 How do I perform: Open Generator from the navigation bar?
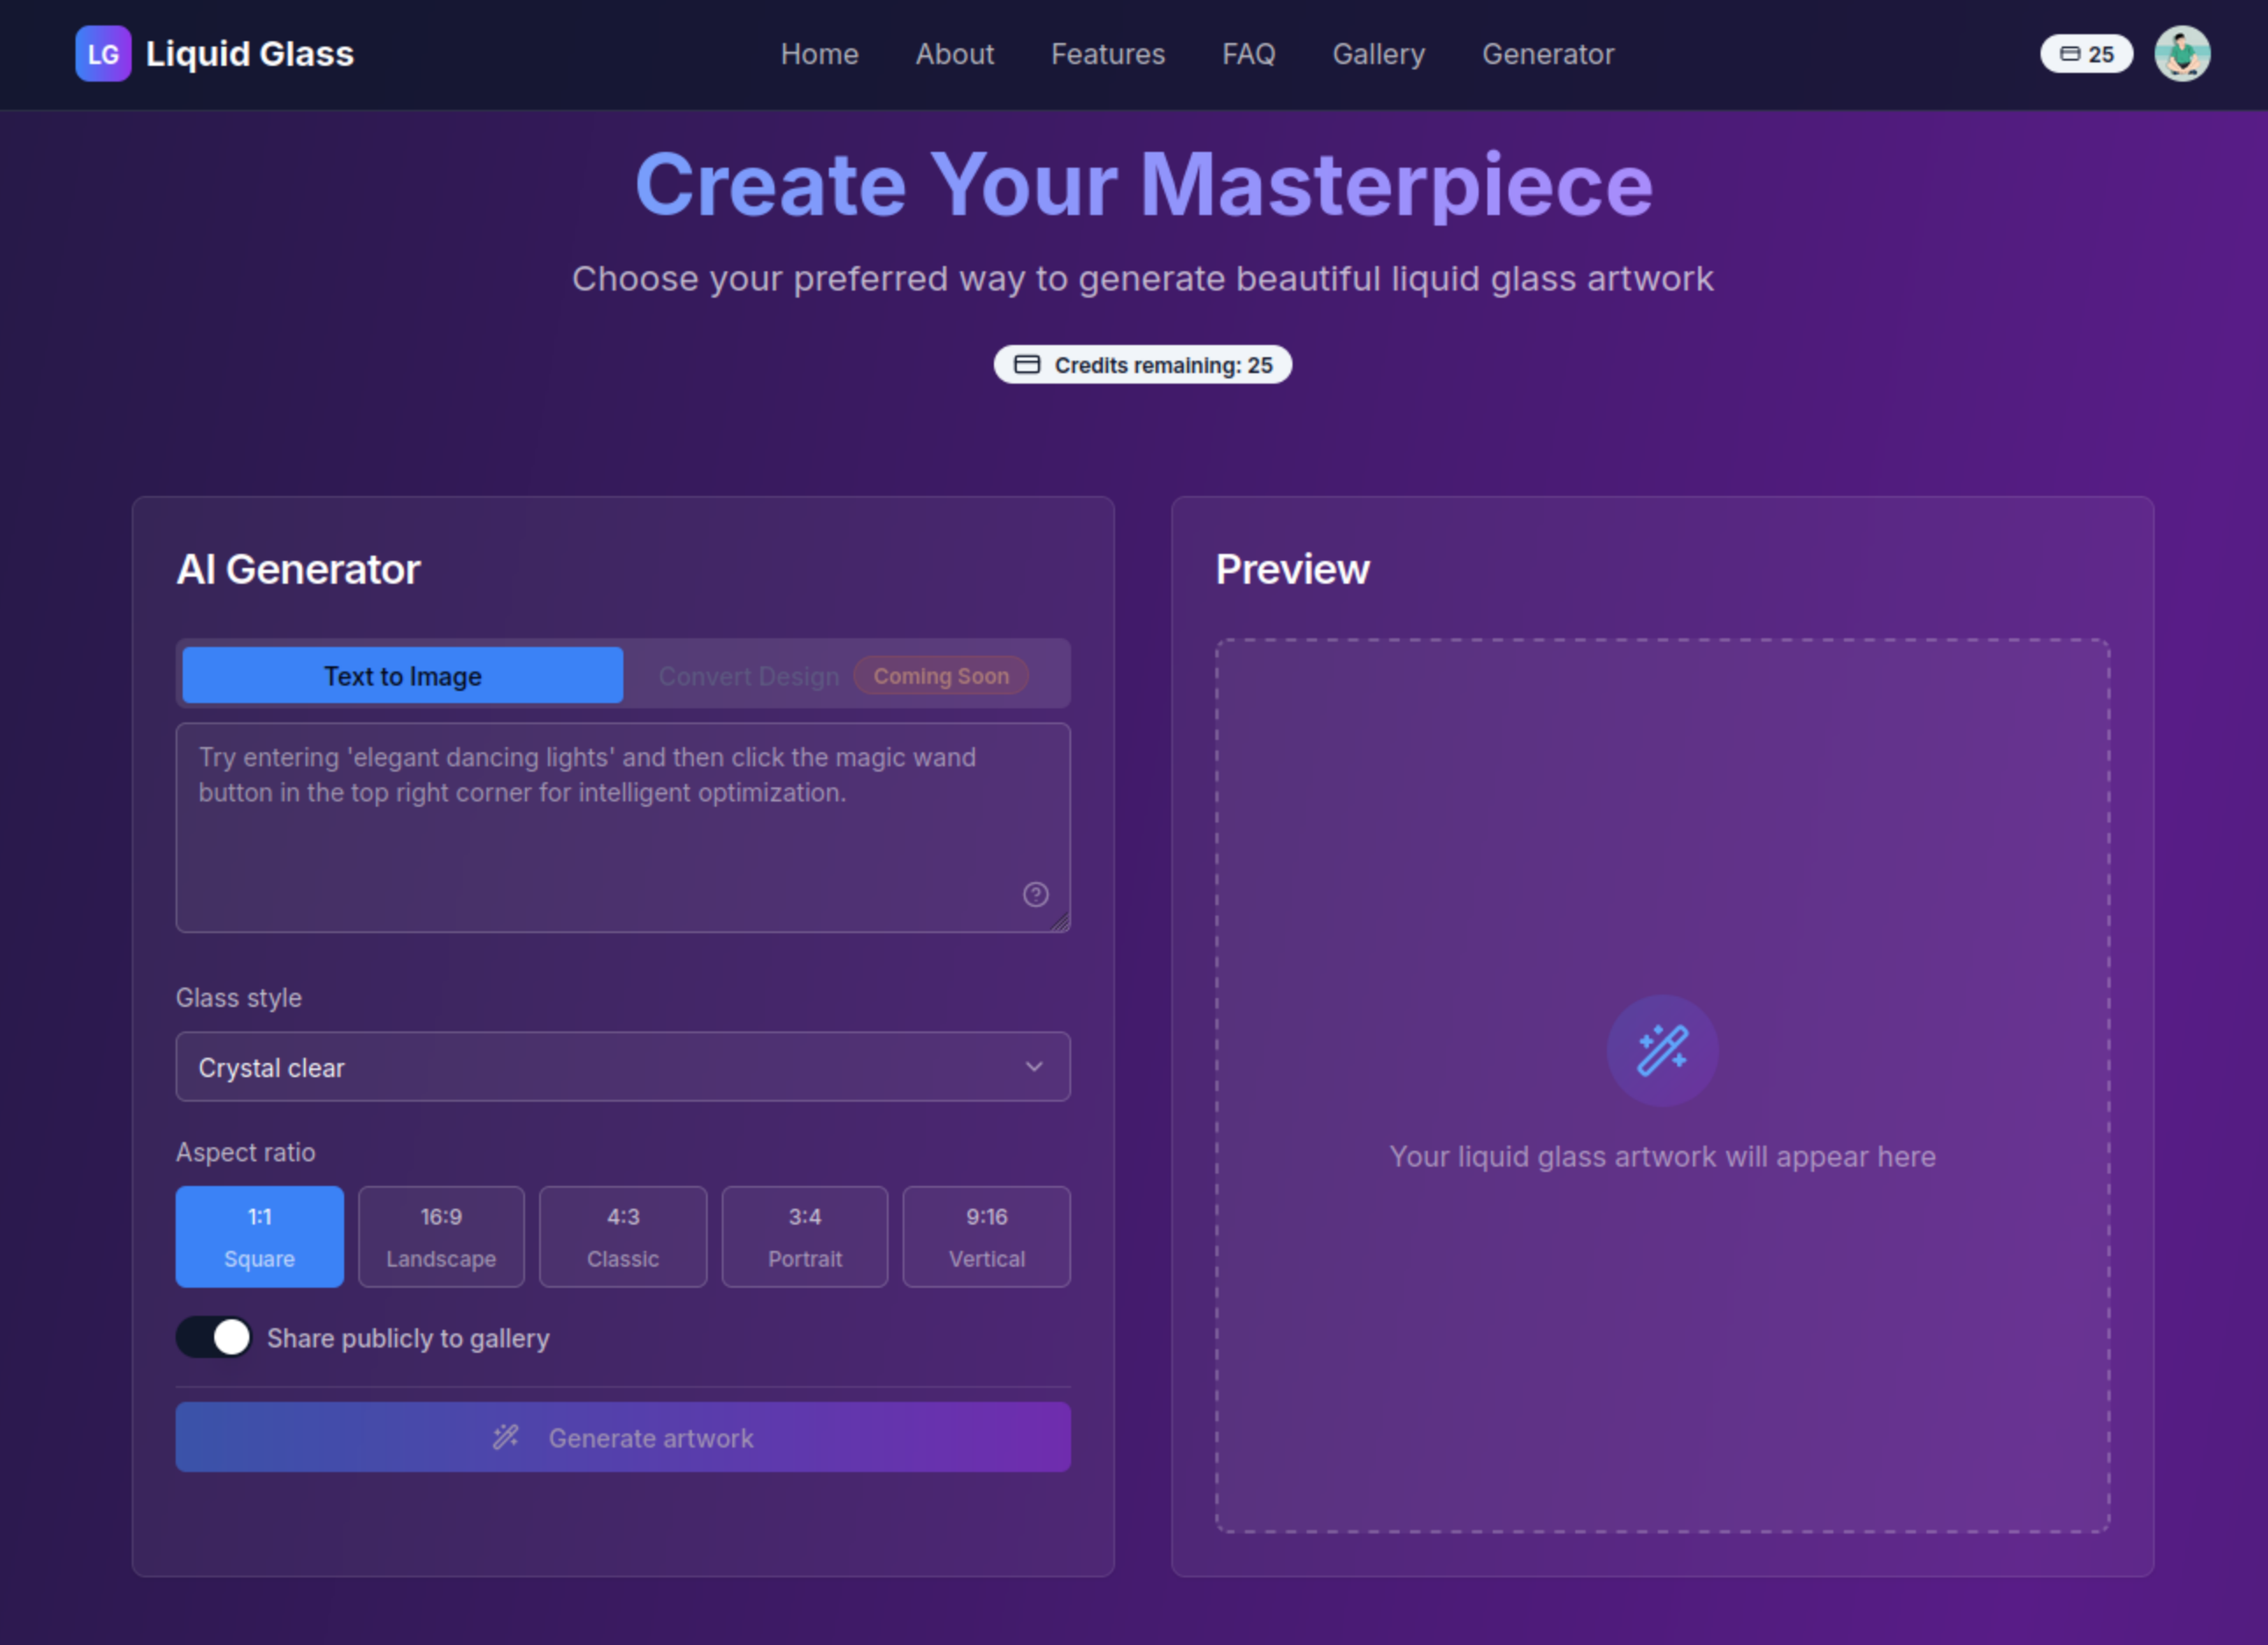(1548, 54)
